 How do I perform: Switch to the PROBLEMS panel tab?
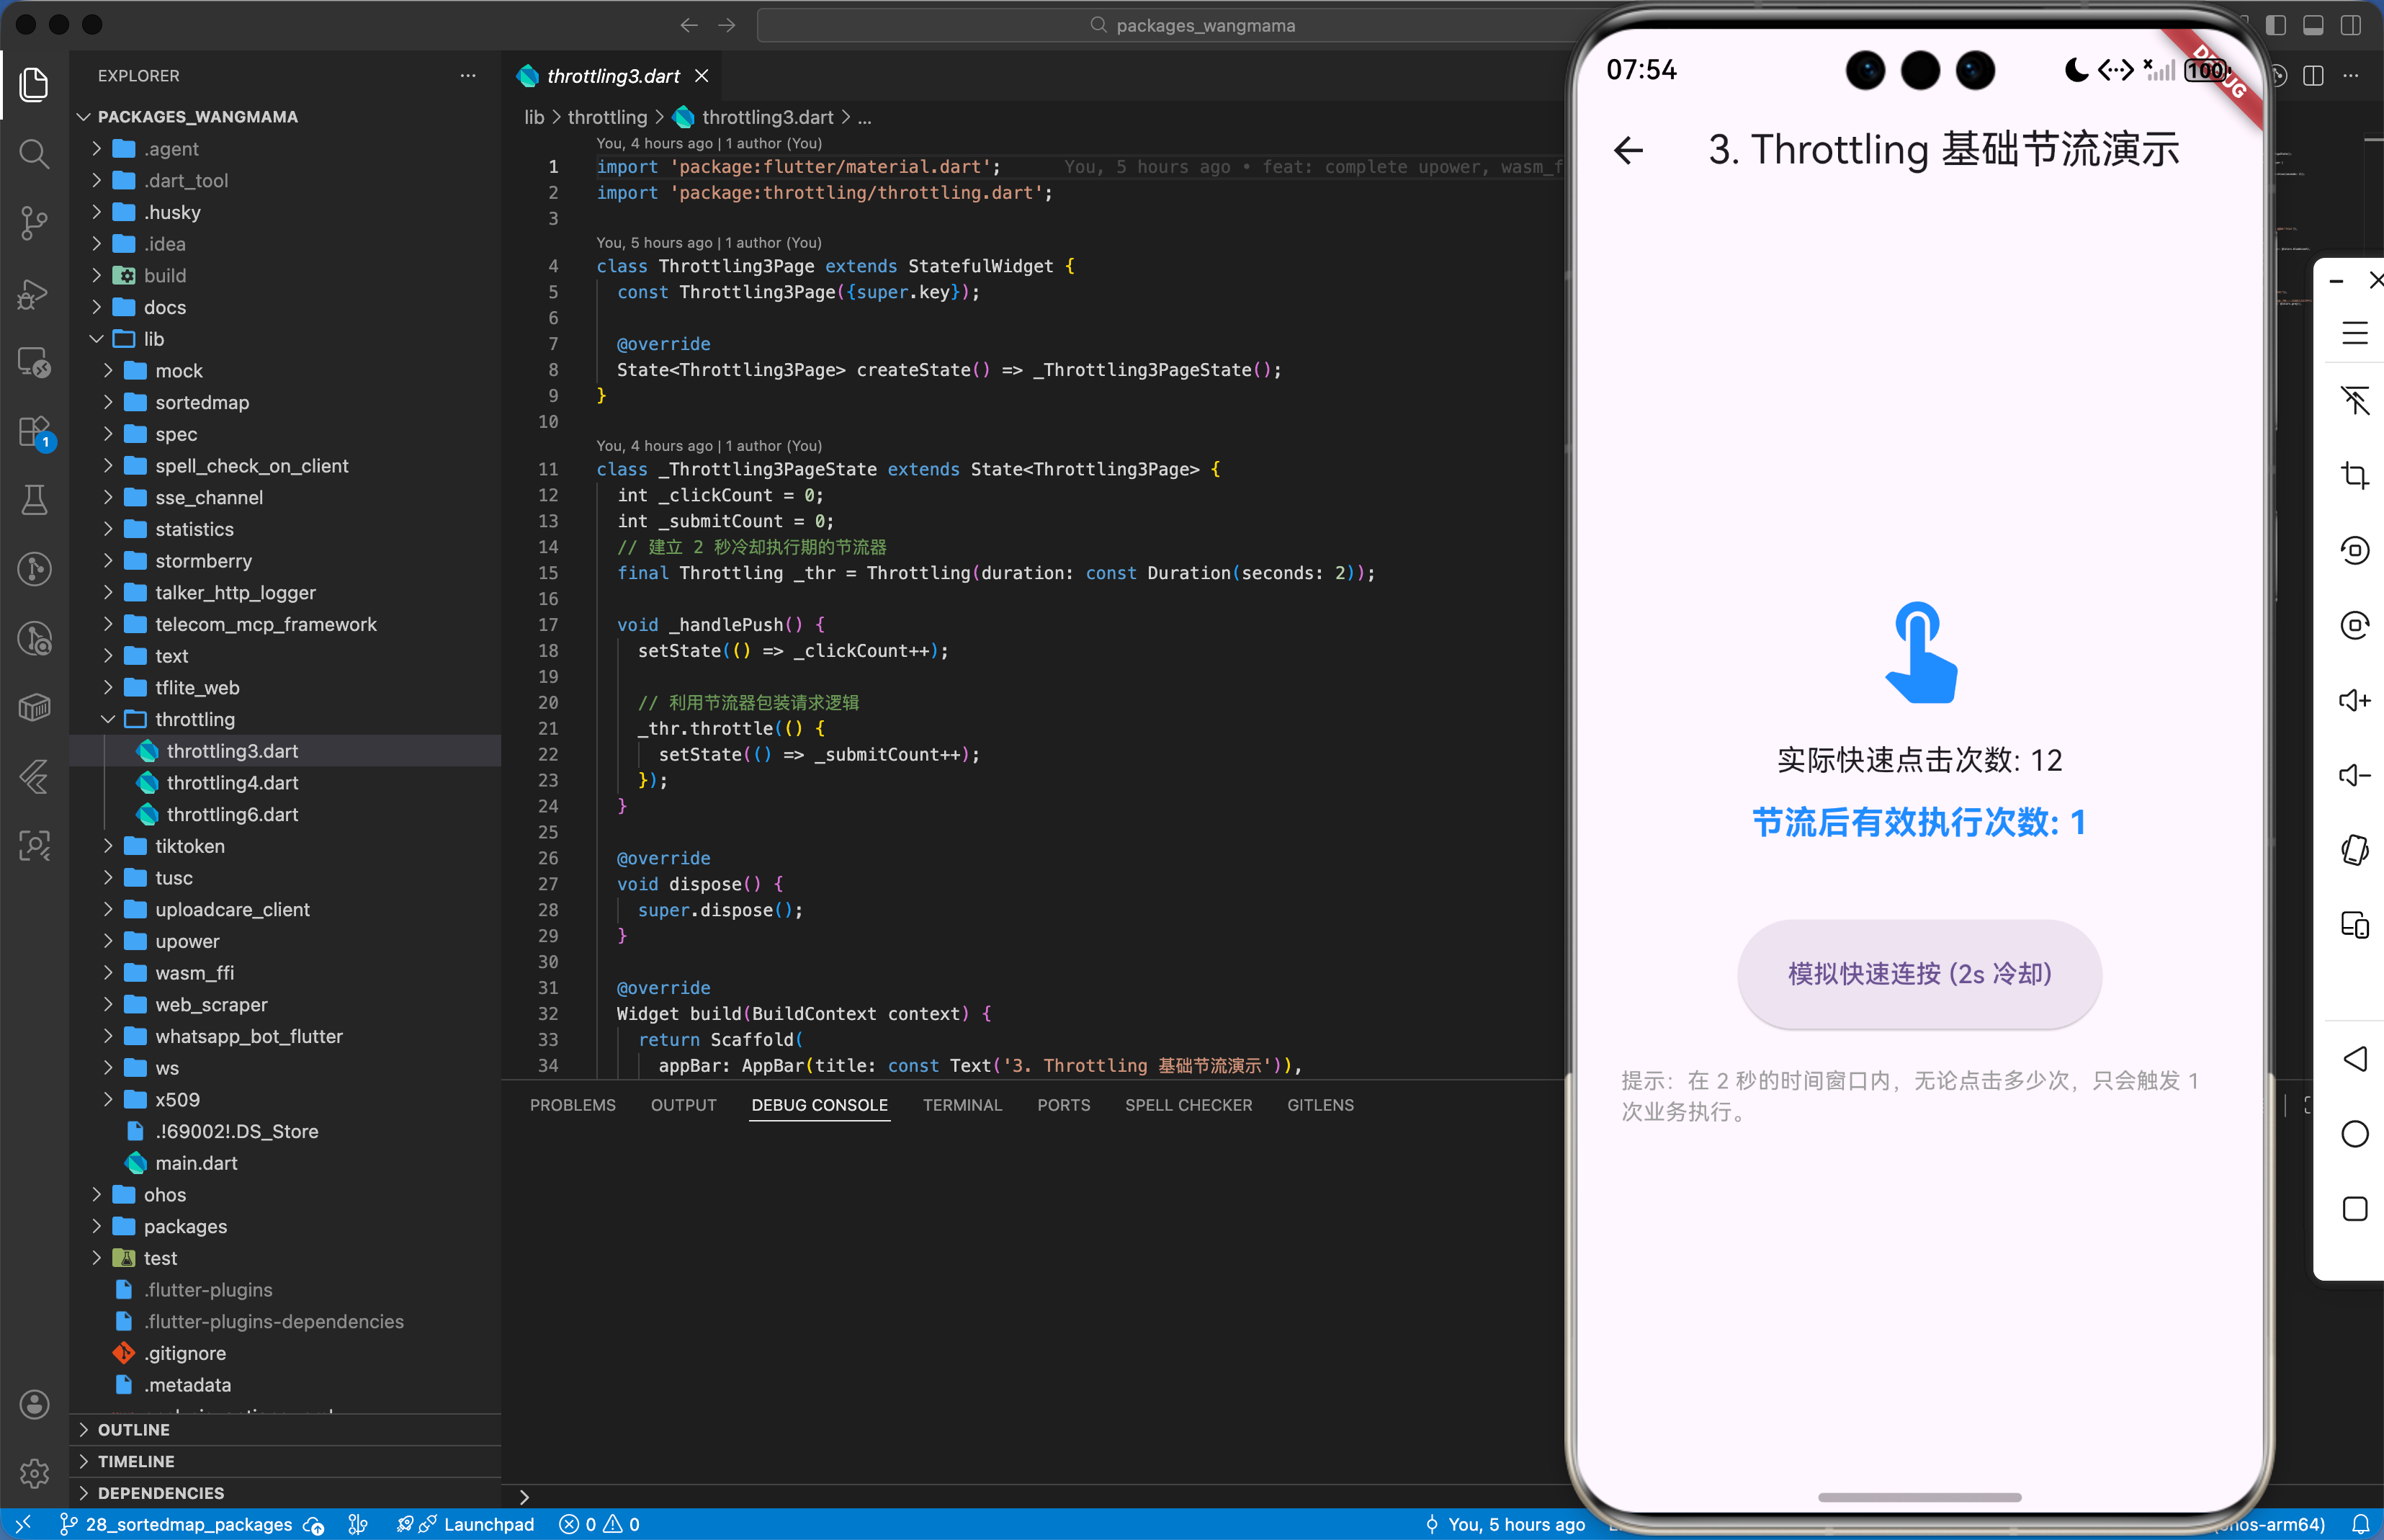pos(572,1105)
